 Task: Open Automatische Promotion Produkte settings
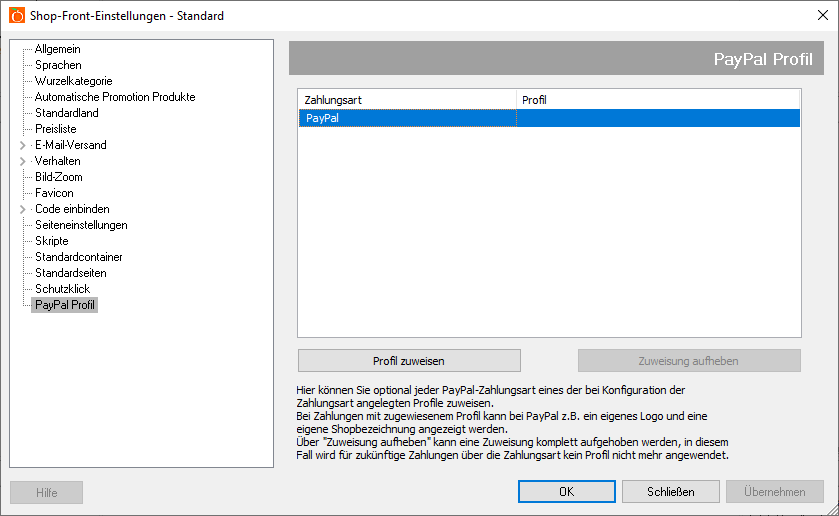pos(115,97)
